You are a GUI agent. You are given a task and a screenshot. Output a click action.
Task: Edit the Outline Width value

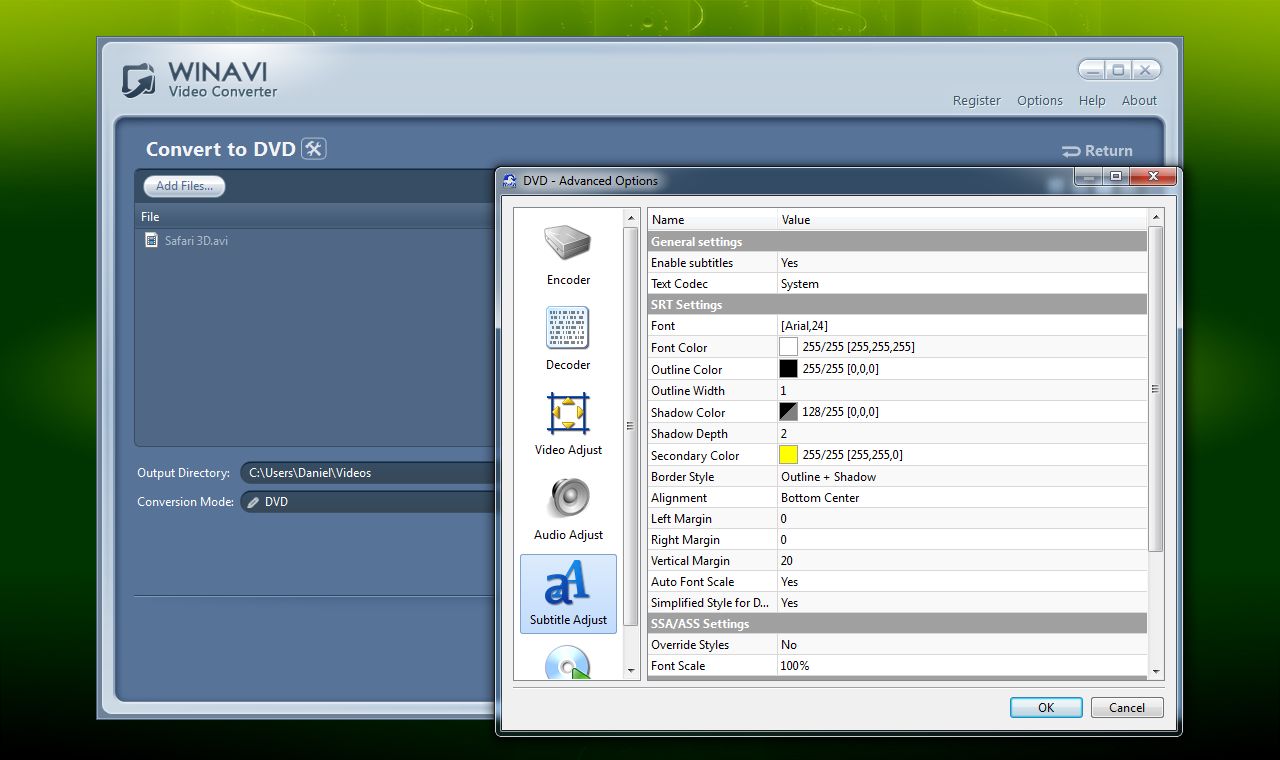point(962,391)
